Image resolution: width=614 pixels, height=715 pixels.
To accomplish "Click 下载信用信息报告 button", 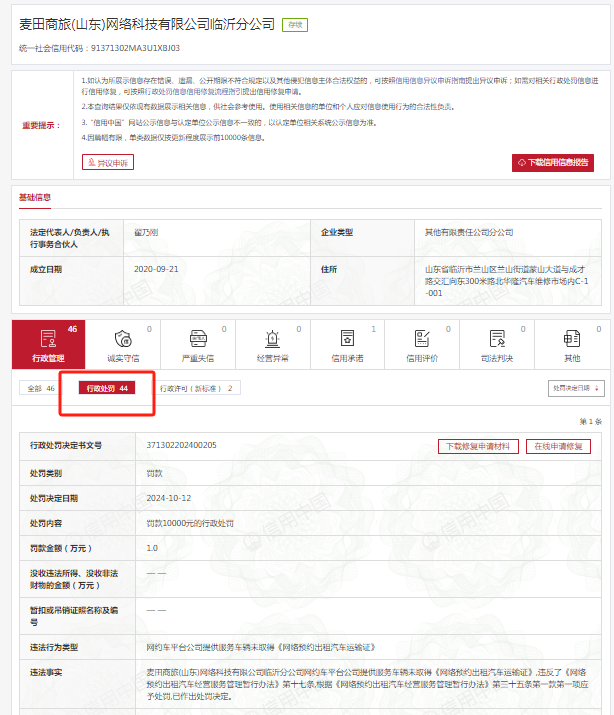I will click(553, 163).
